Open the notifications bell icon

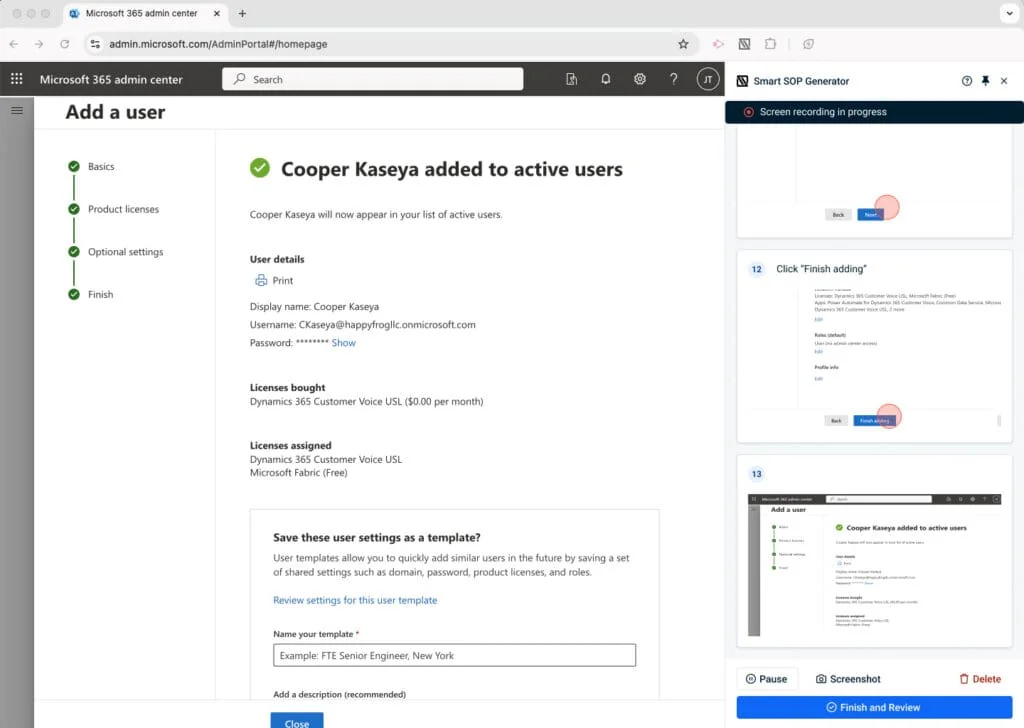605,79
